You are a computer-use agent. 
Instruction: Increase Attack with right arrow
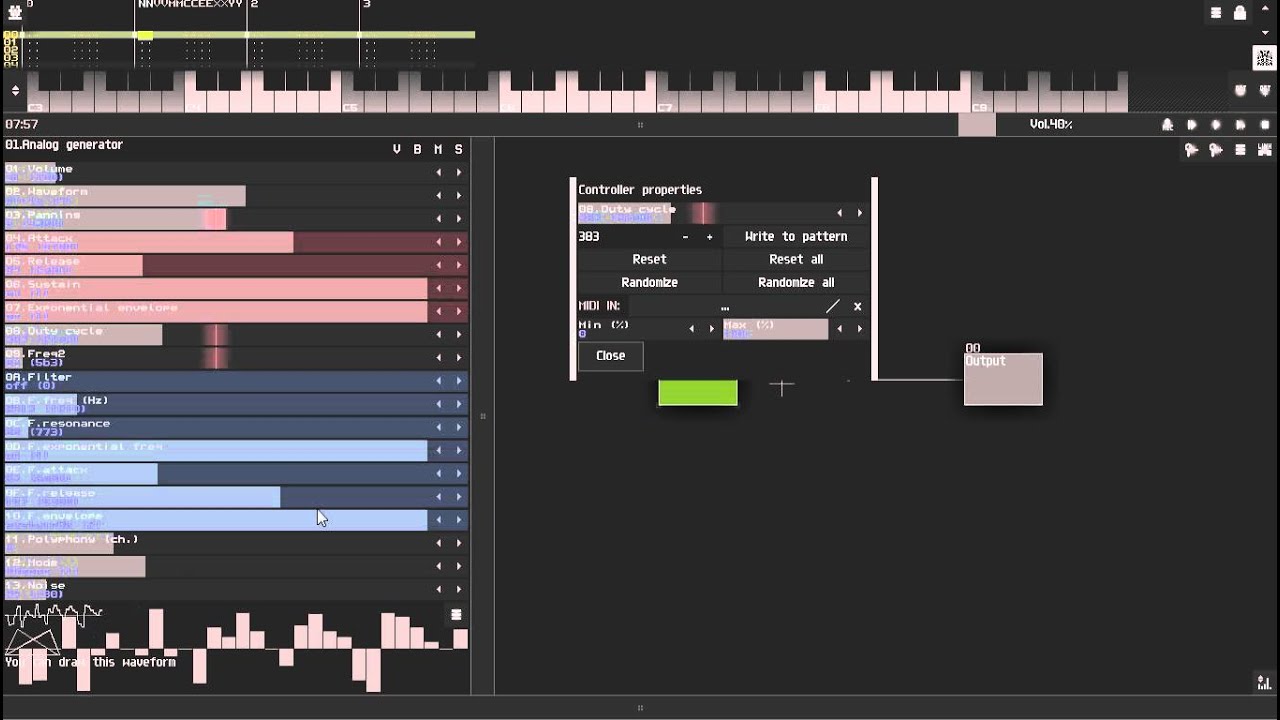[x=459, y=242]
